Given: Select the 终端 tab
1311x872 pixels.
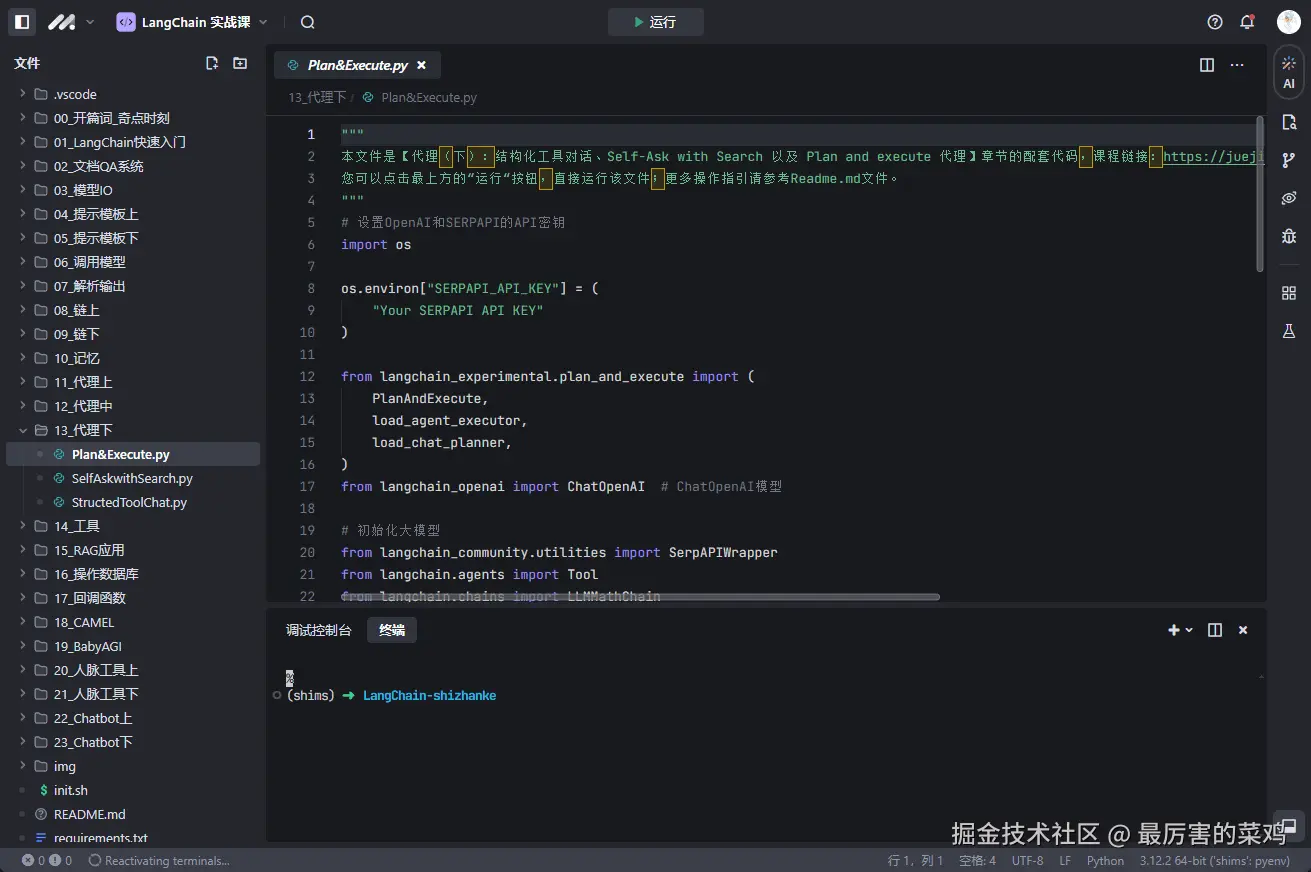Looking at the screenshot, I should (392, 630).
